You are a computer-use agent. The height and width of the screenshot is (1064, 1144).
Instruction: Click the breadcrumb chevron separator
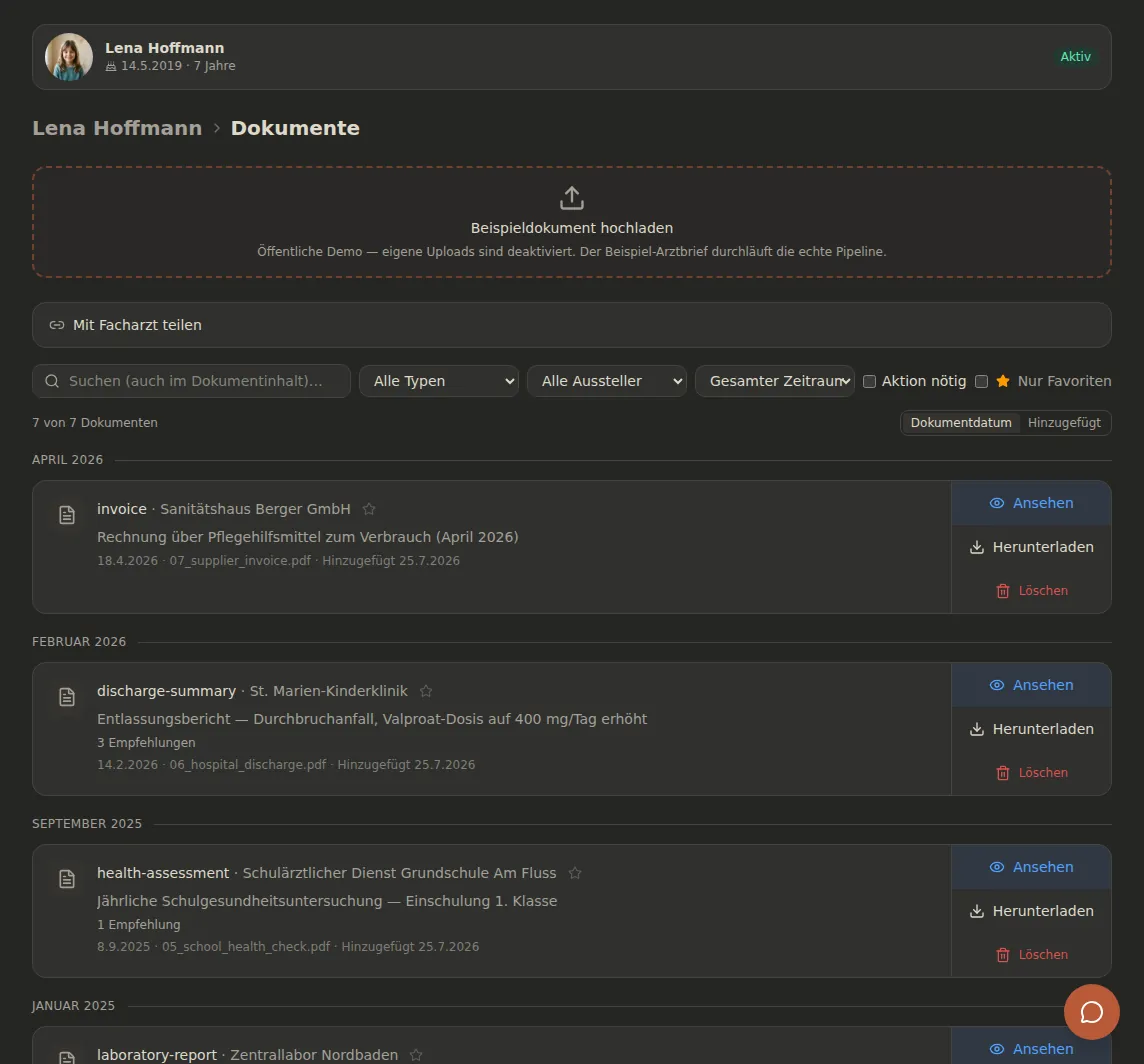[217, 128]
